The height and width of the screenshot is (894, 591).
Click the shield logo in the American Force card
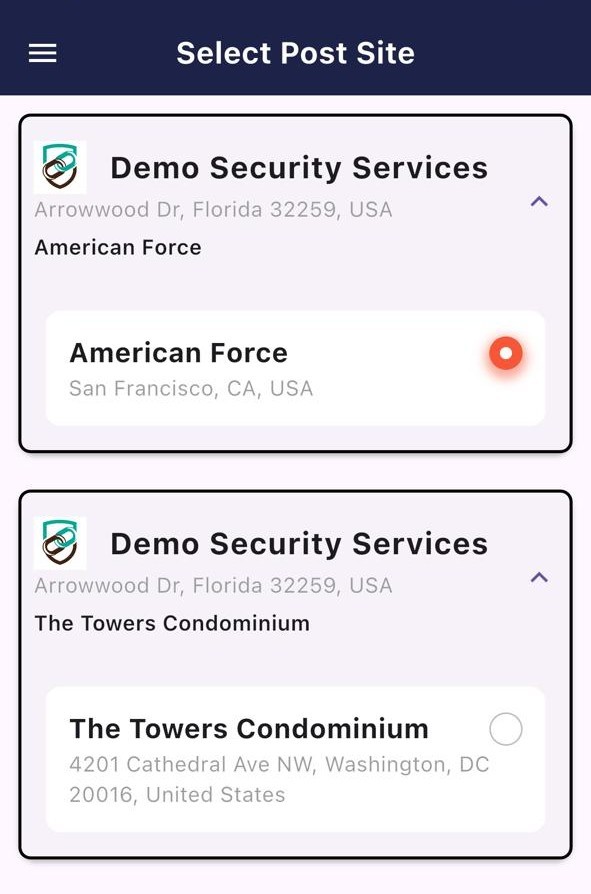coord(60,167)
